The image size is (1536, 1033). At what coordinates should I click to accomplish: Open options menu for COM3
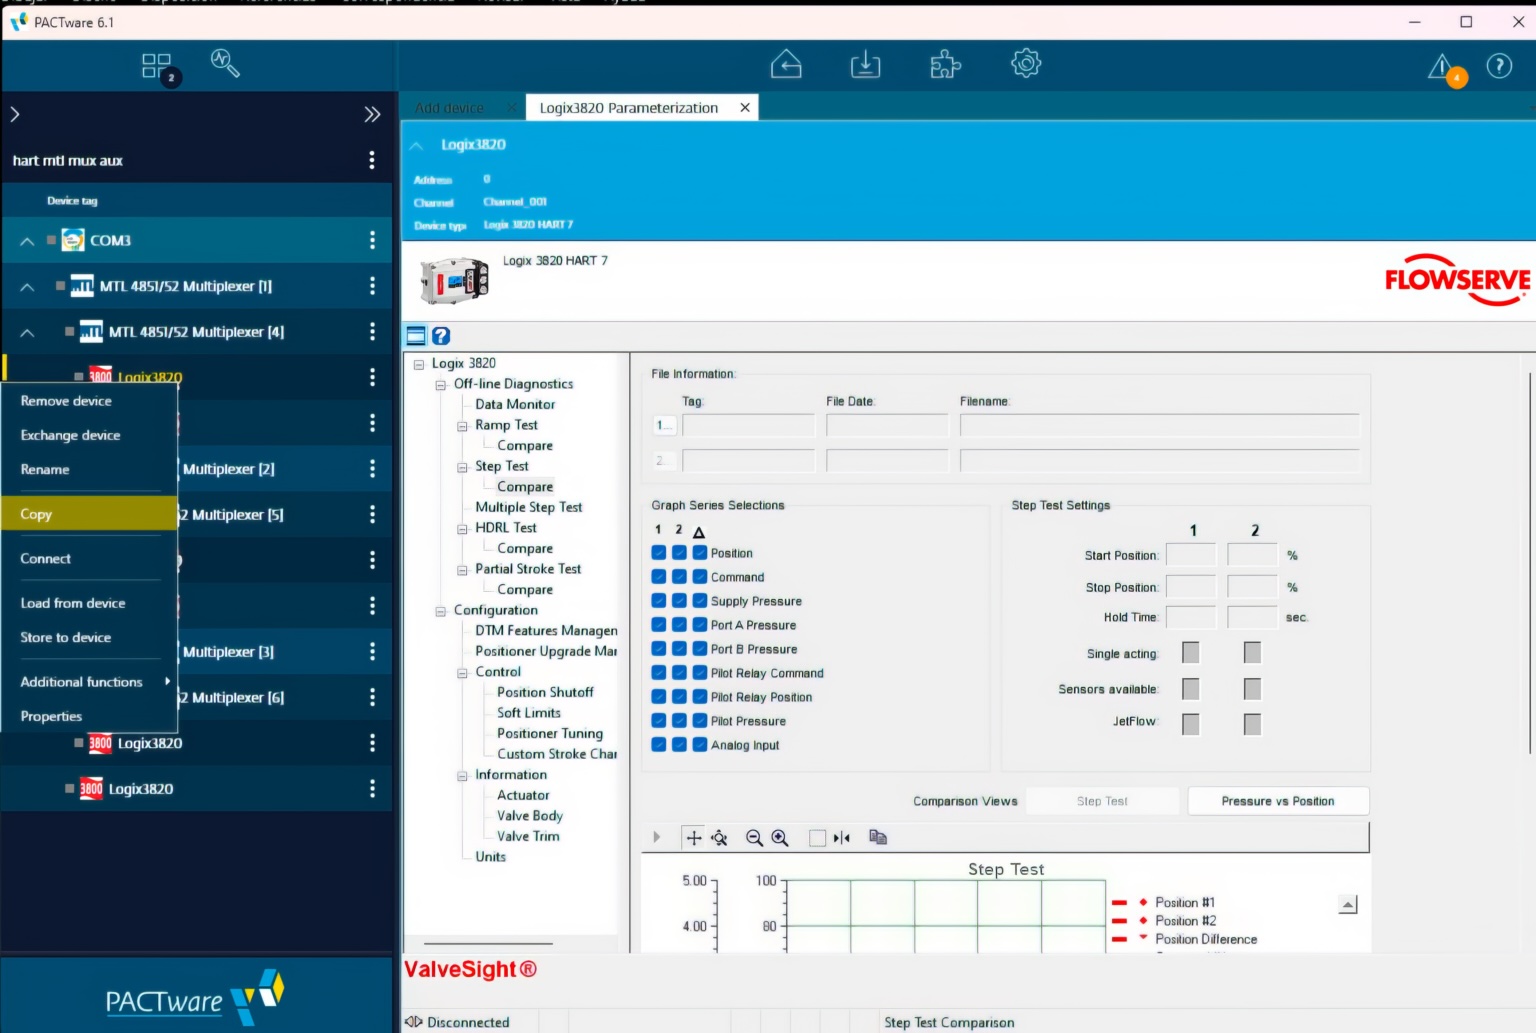tap(372, 240)
